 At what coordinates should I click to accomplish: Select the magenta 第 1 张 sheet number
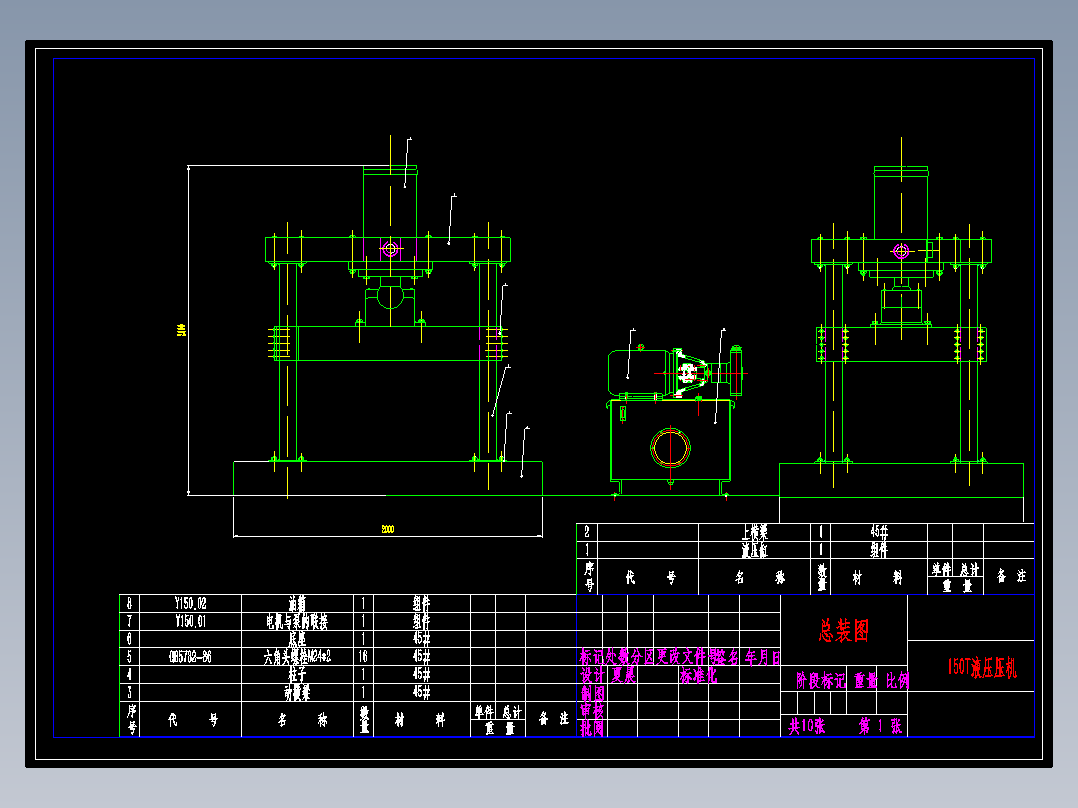click(x=880, y=726)
